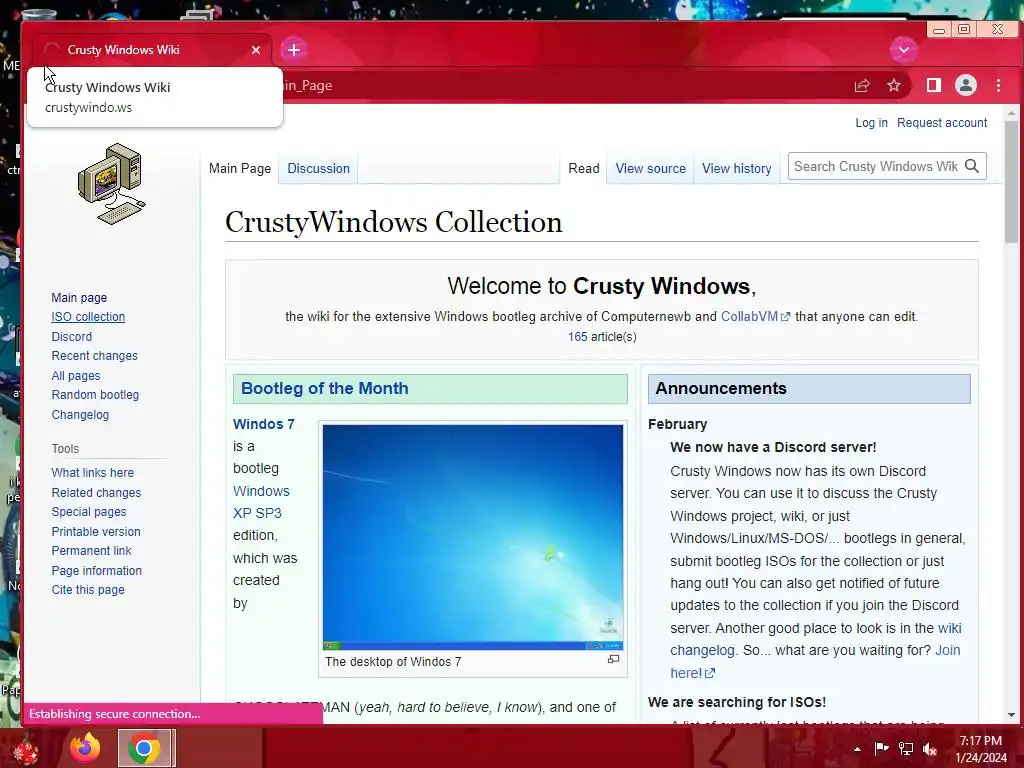Open the View history tab
The width and height of the screenshot is (1024, 768).
tap(737, 168)
